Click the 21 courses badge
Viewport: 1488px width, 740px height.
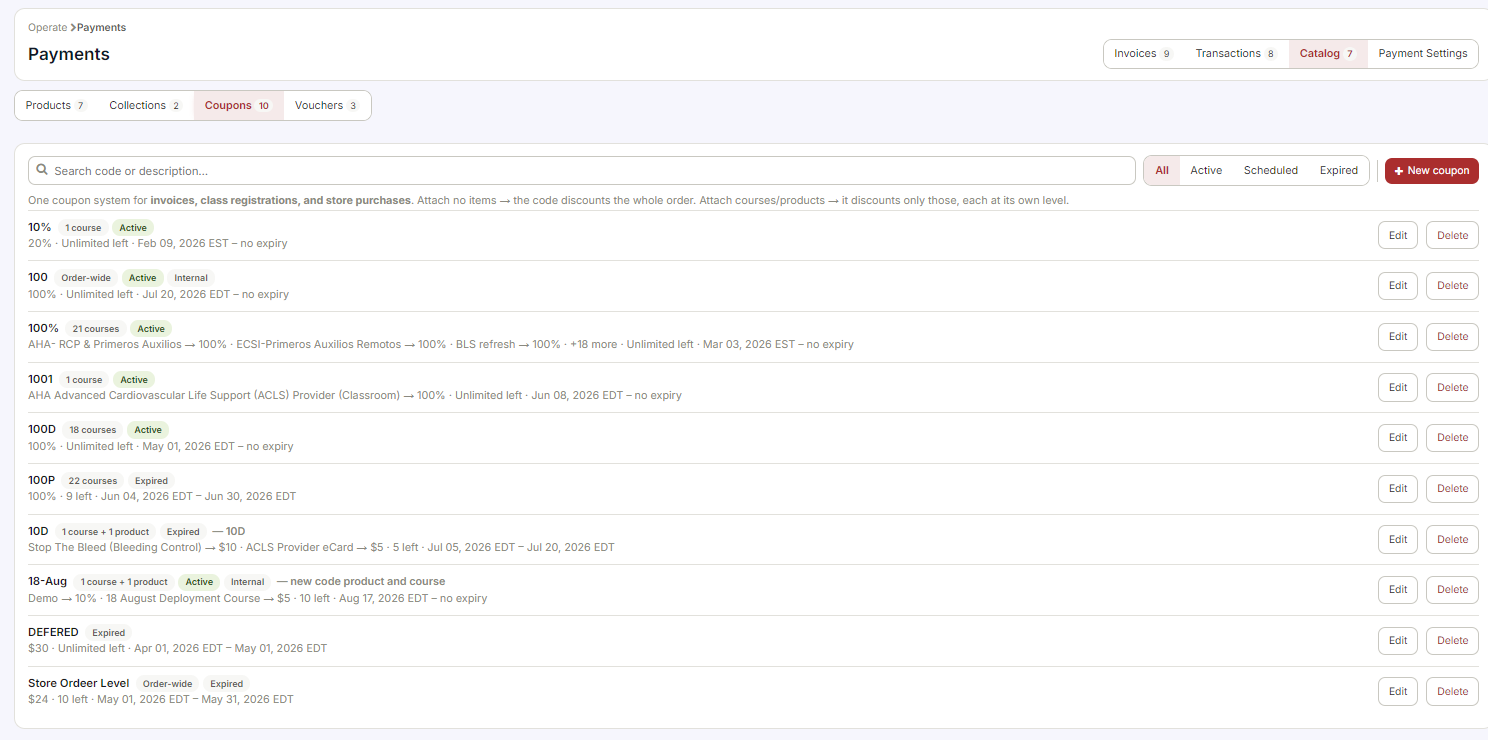95,329
